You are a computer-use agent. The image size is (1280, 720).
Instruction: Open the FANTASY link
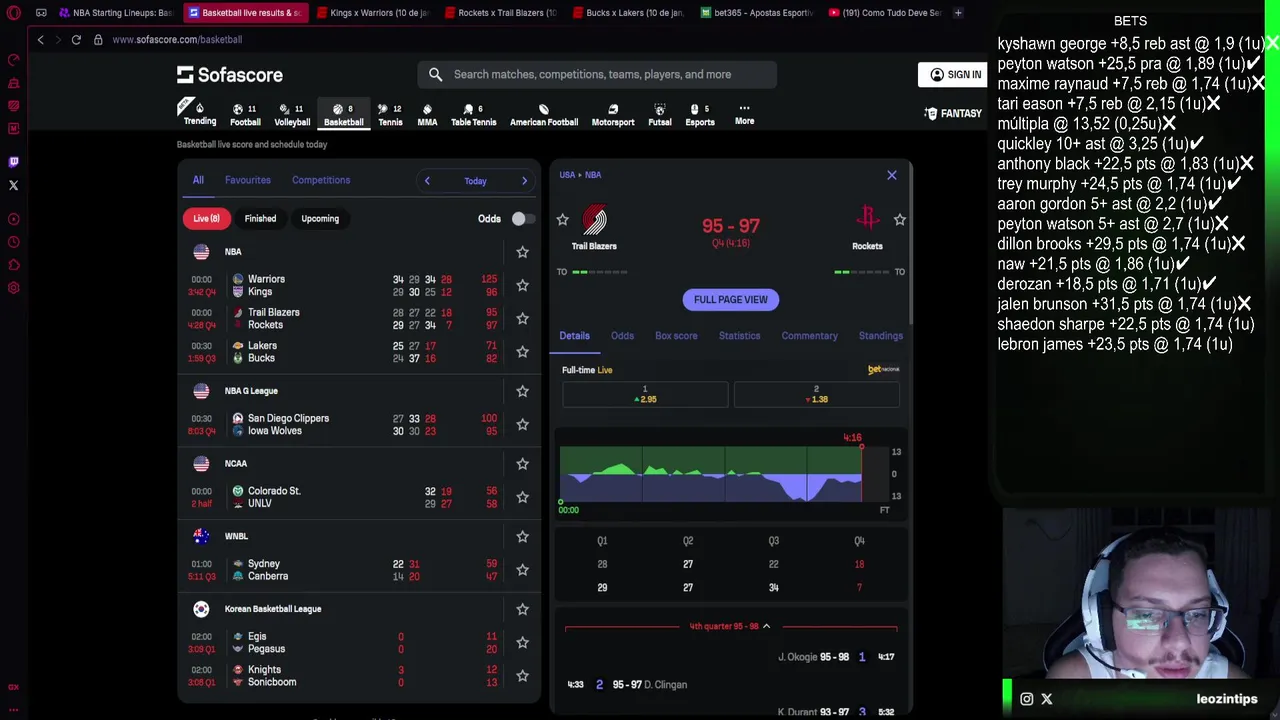pos(953,114)
